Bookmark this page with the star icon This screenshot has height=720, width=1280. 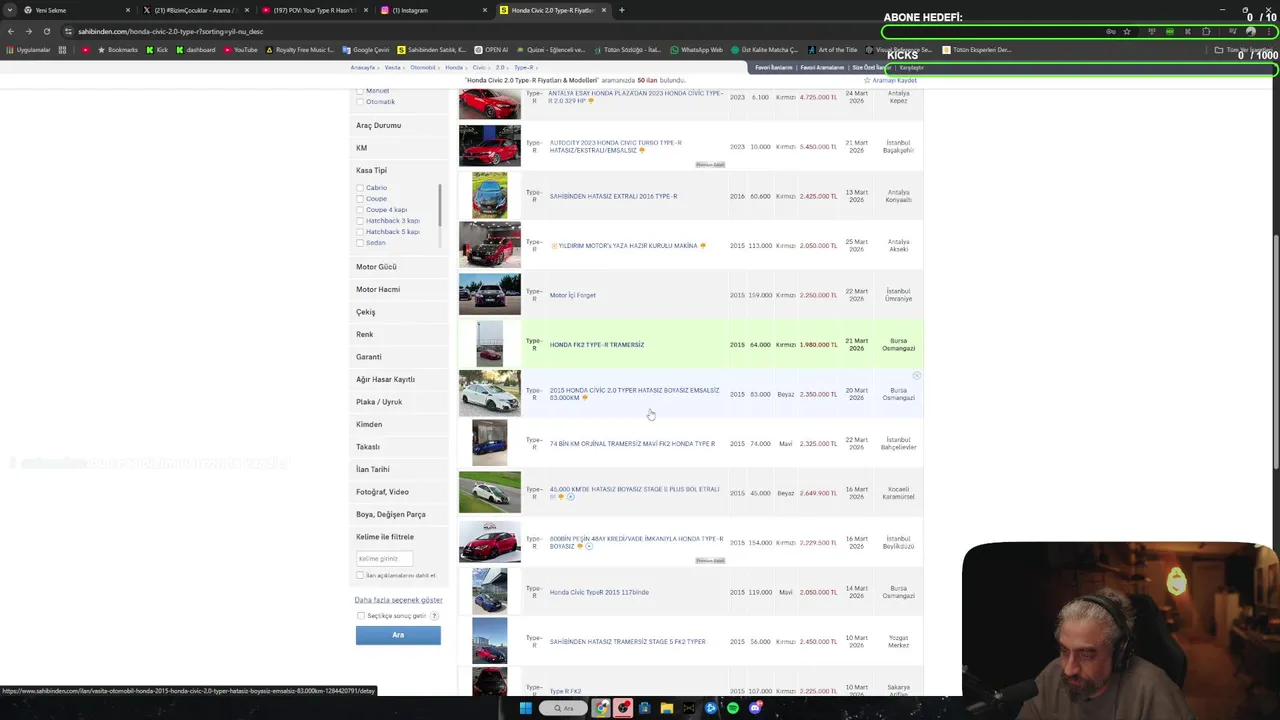[1127, 31]
